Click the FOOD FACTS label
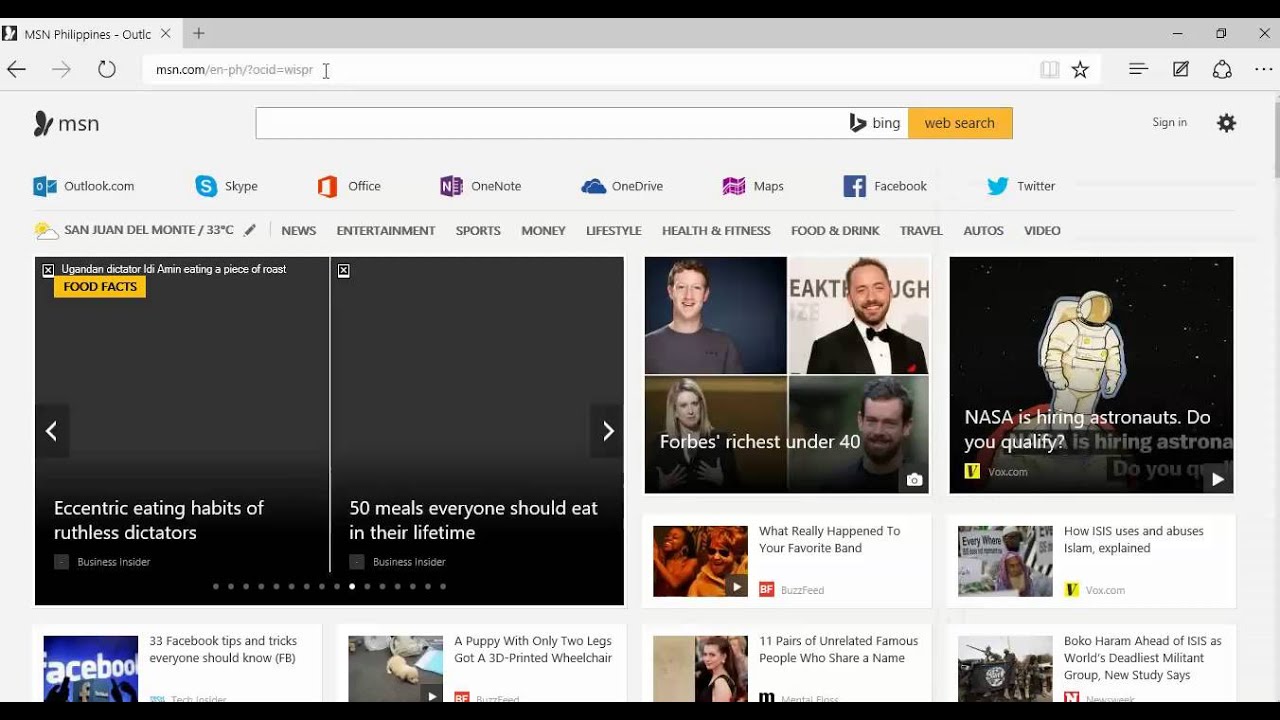Viewport: 1280px width, 720px height. [x=100, y=286]
